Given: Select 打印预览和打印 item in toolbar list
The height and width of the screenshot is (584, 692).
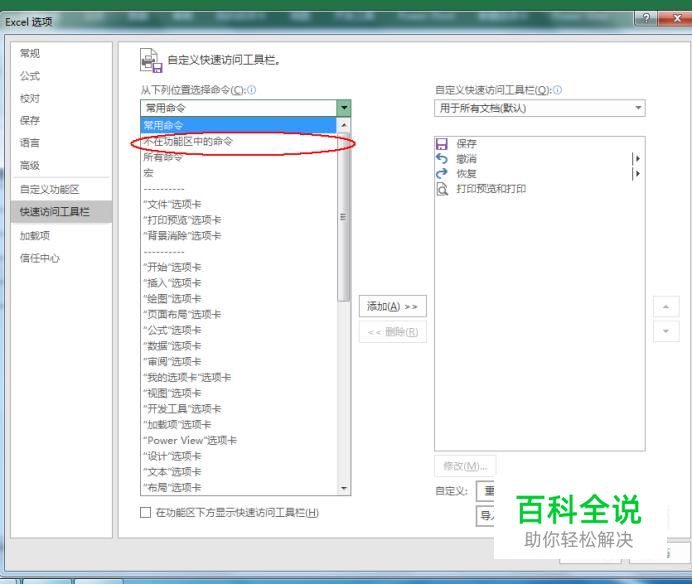Looking at the screenshot, I should (x=539, y=189).
